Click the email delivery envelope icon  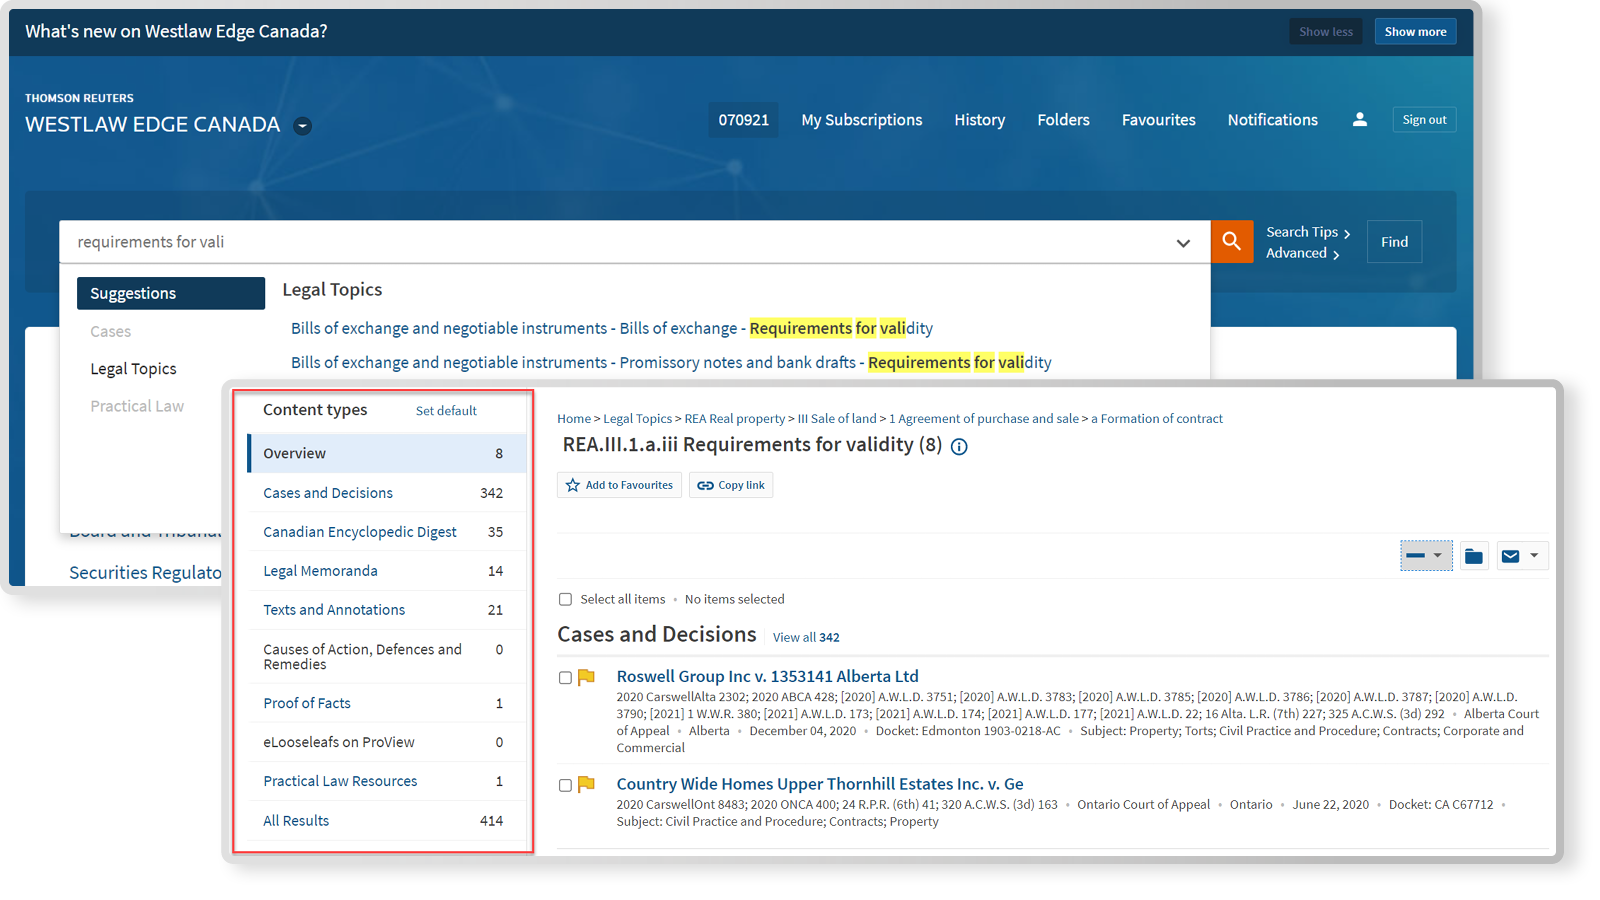1510,556
